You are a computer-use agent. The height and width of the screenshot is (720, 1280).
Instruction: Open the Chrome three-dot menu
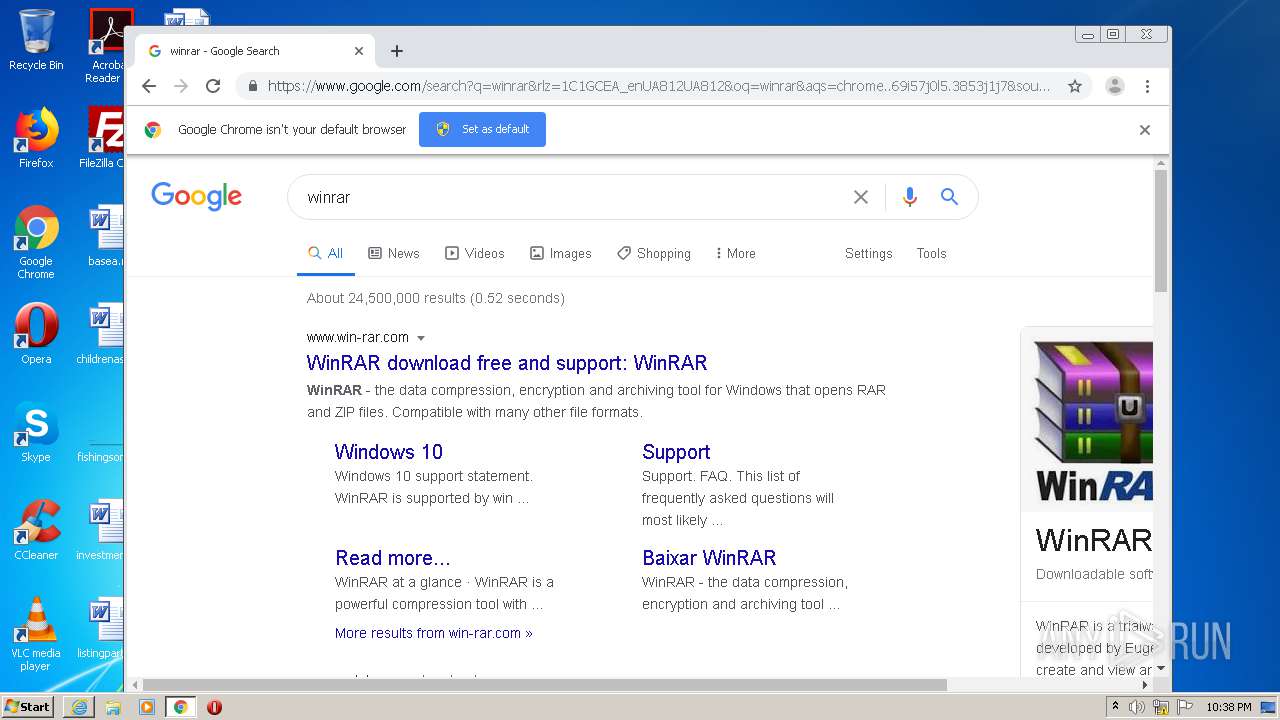coord(1147,86)
